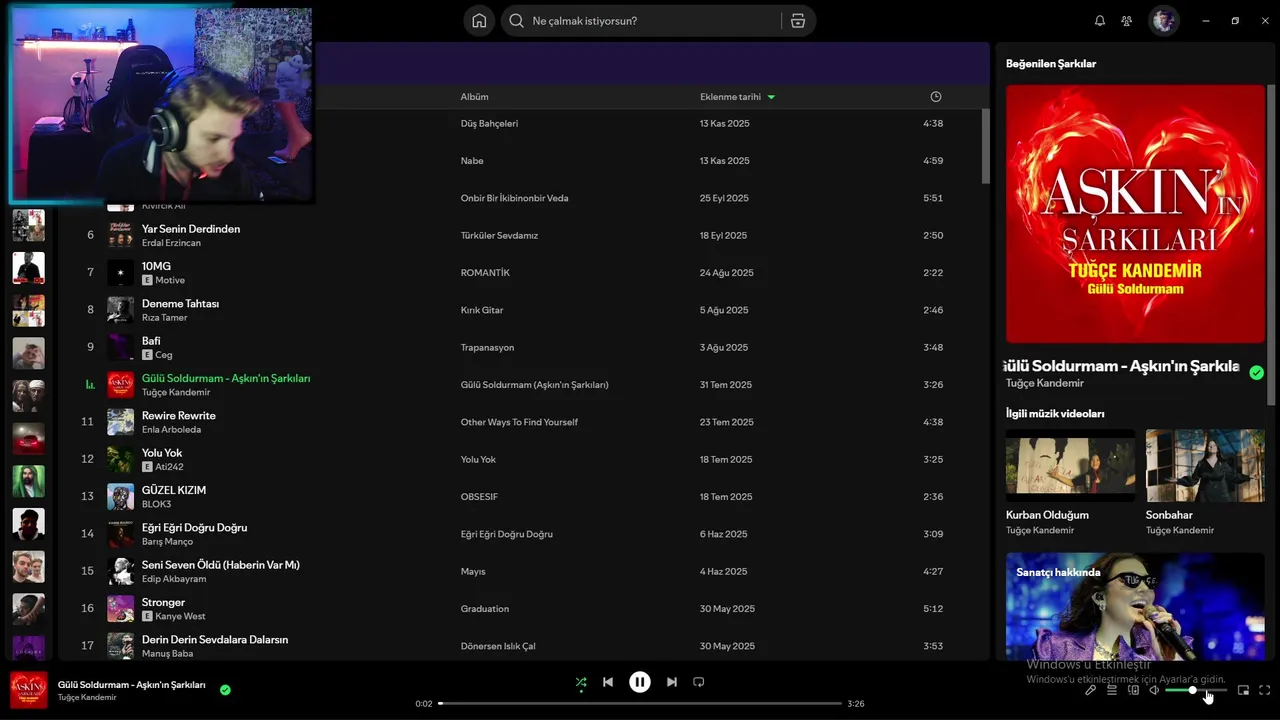Screen dimensions: 1280x720
Task: Open sidebar playlist with red car cover
Action: [28, 439]
